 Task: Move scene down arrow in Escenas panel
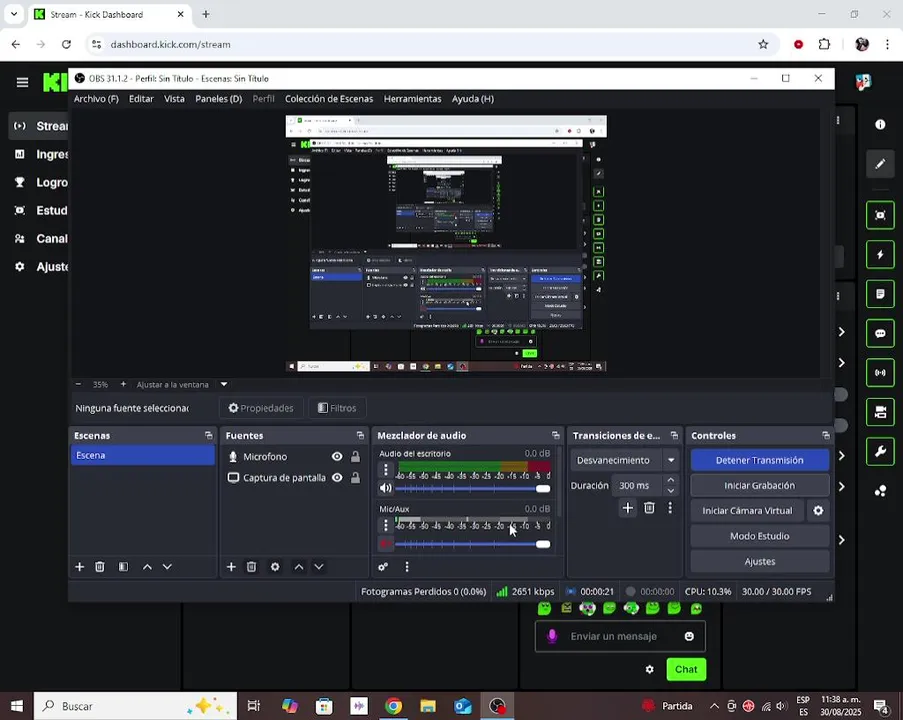pos(167,567)
